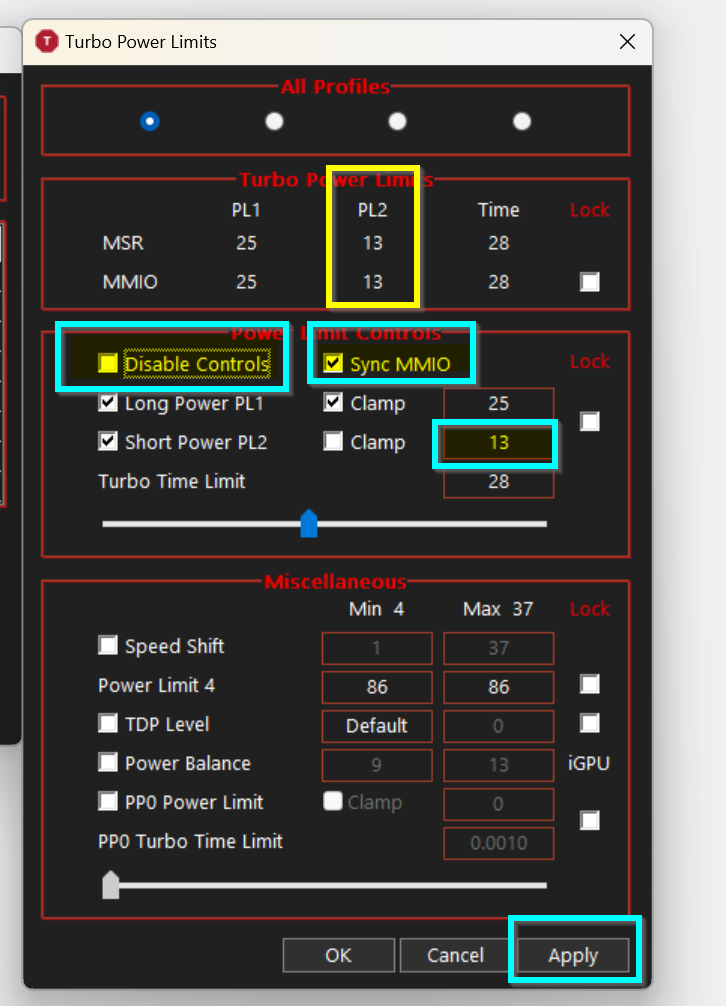Select the first profile radio button
Viewport: 726px width, 1006px height.
point(150,121)
